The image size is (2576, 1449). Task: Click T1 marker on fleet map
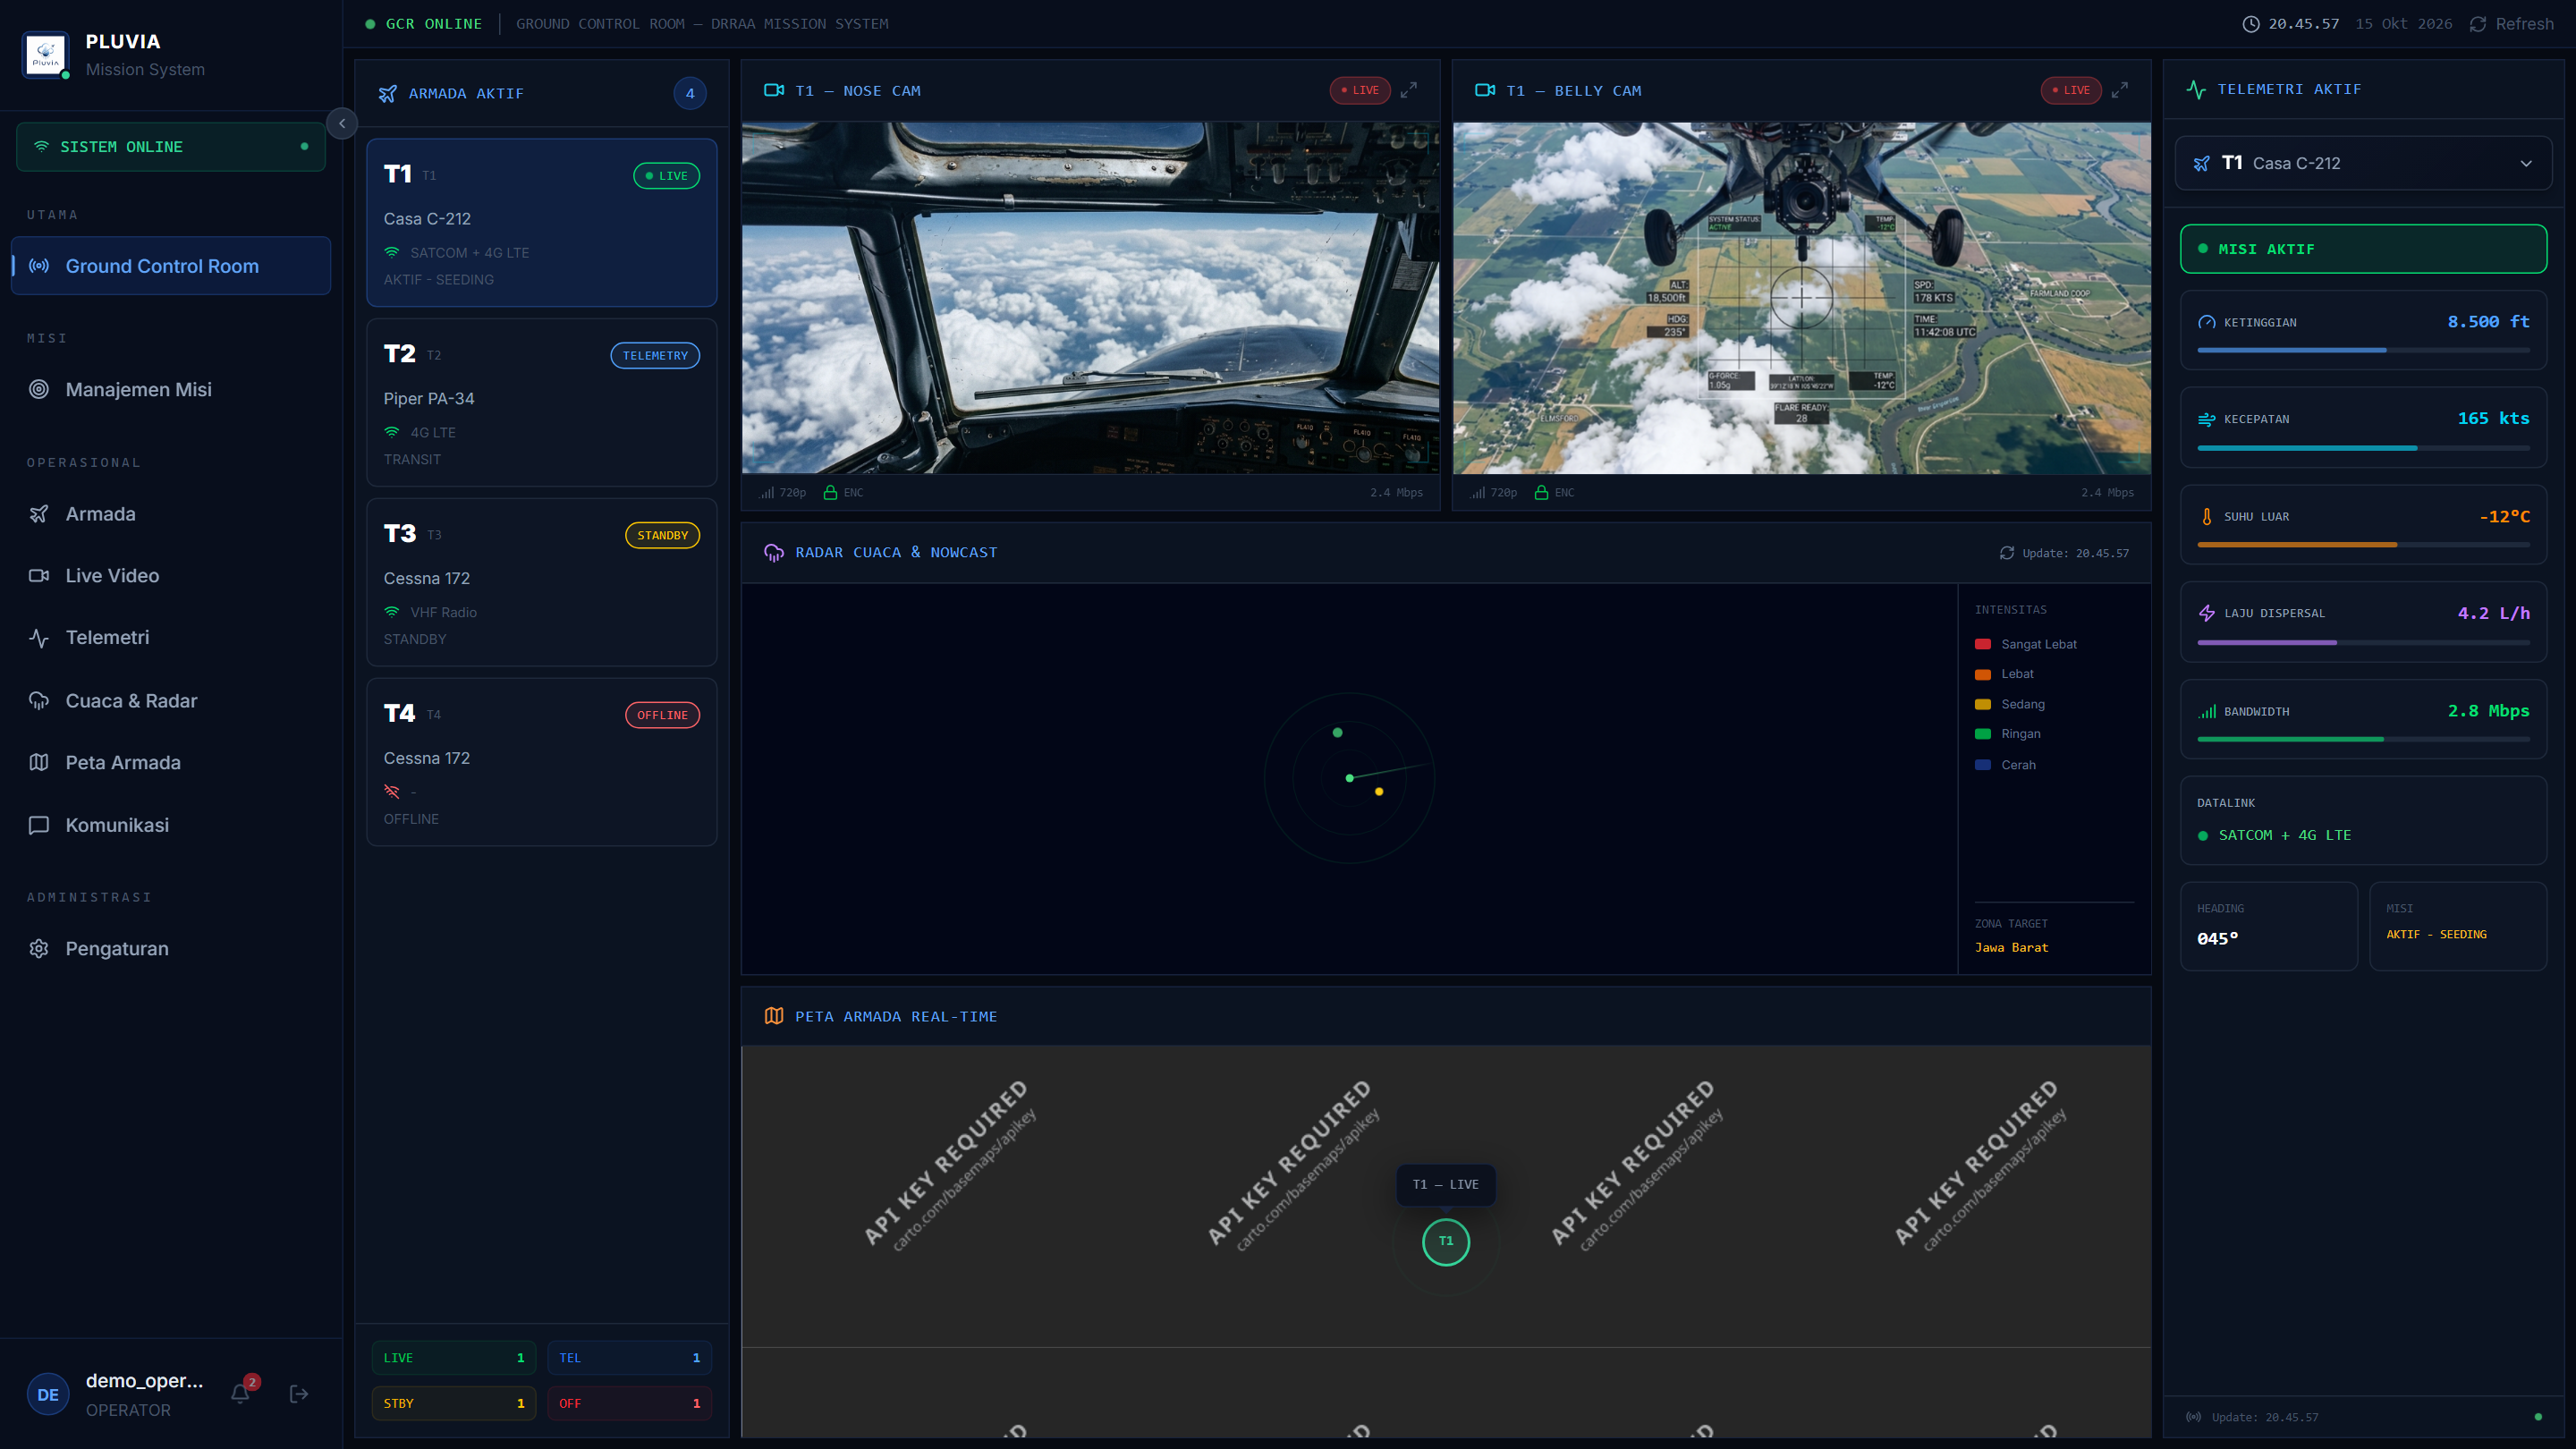(x=1446, y=1242)
